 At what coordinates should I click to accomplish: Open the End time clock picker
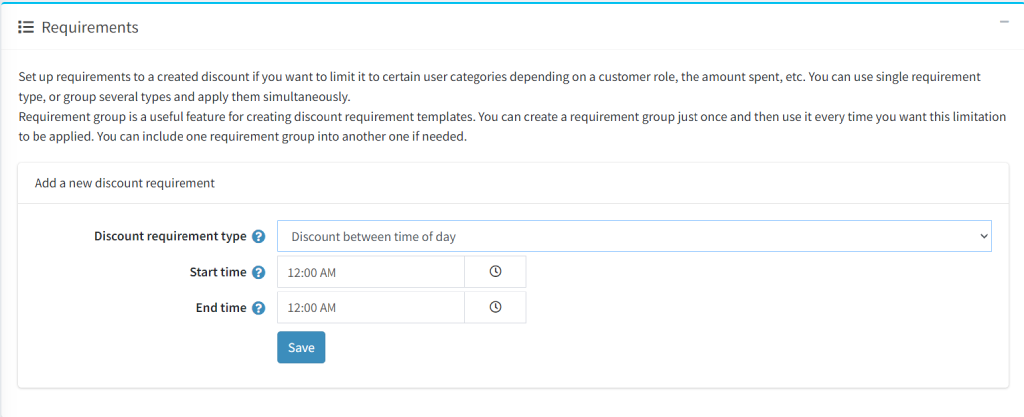pos(495,307)
